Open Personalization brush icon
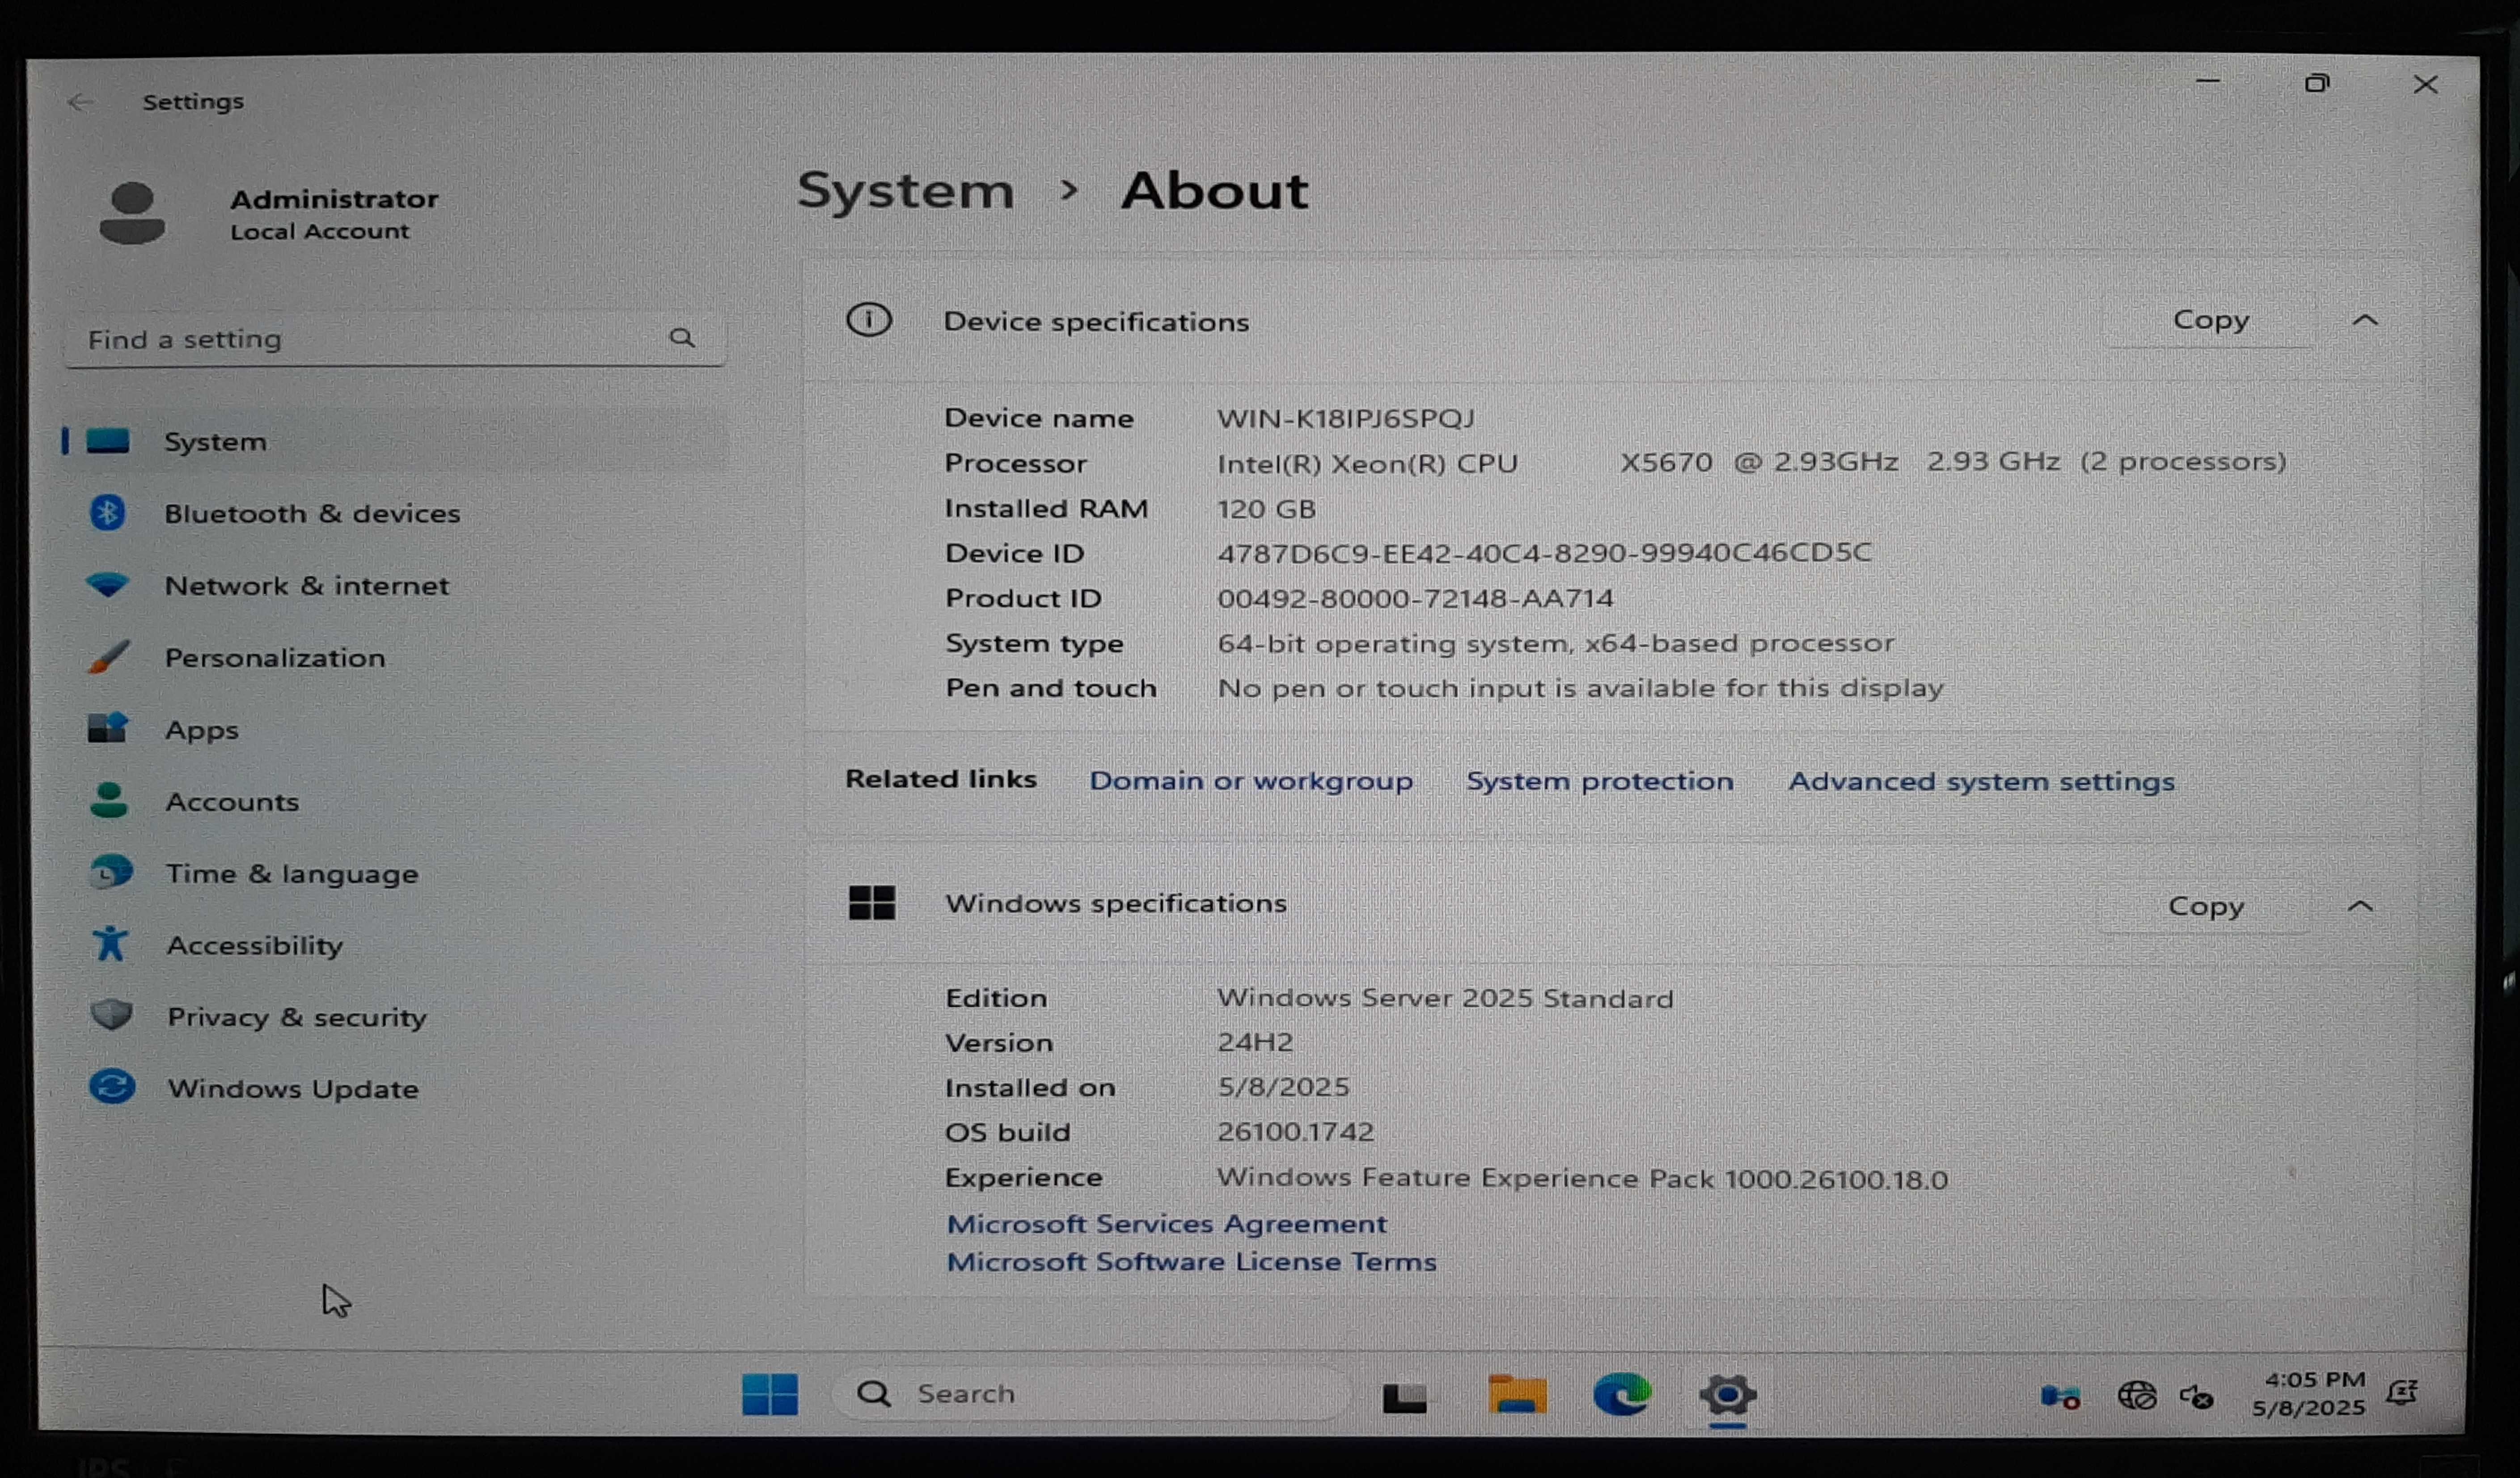Screen dimensions: 2520x1478 click(108, 657)
